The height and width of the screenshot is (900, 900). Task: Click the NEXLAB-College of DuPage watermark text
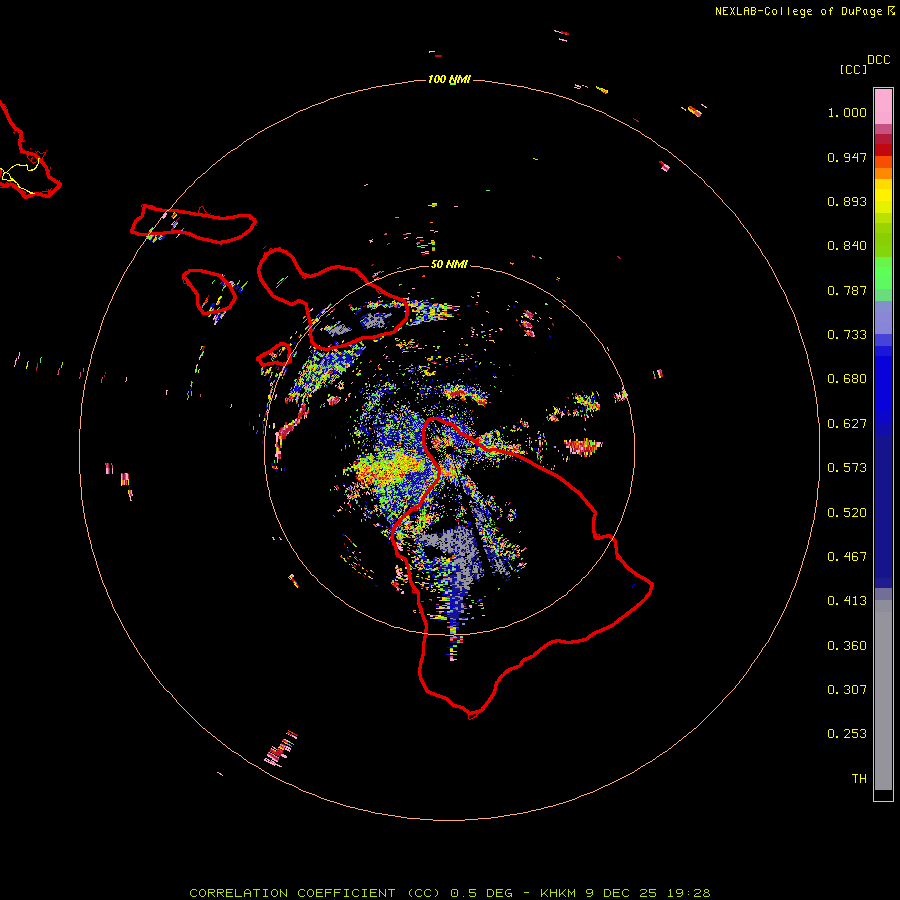[805, 11]
